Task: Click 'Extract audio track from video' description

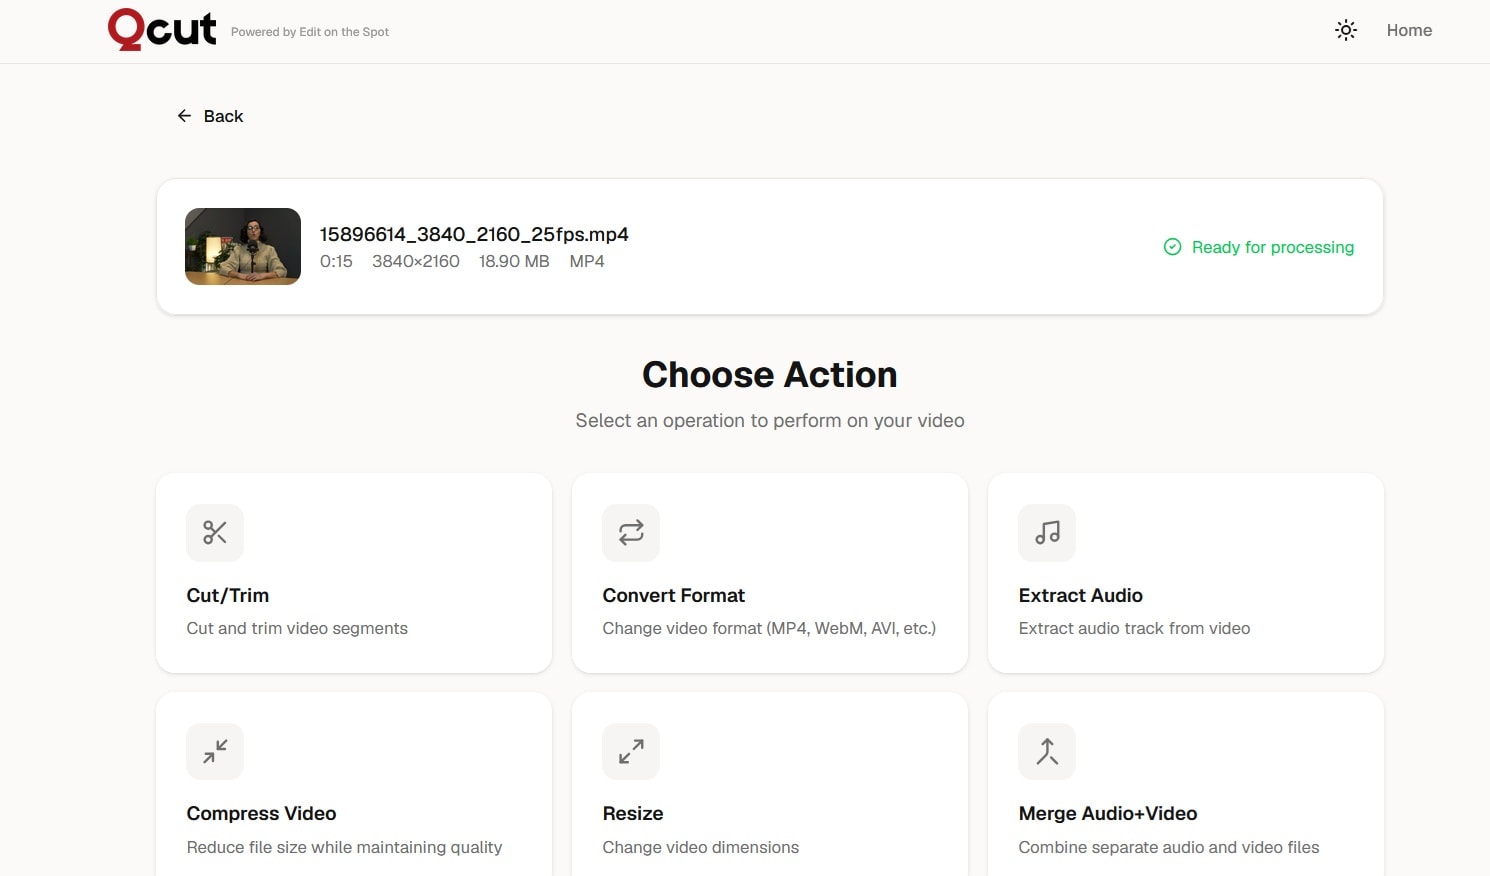Action: (x=1134, y=628)
